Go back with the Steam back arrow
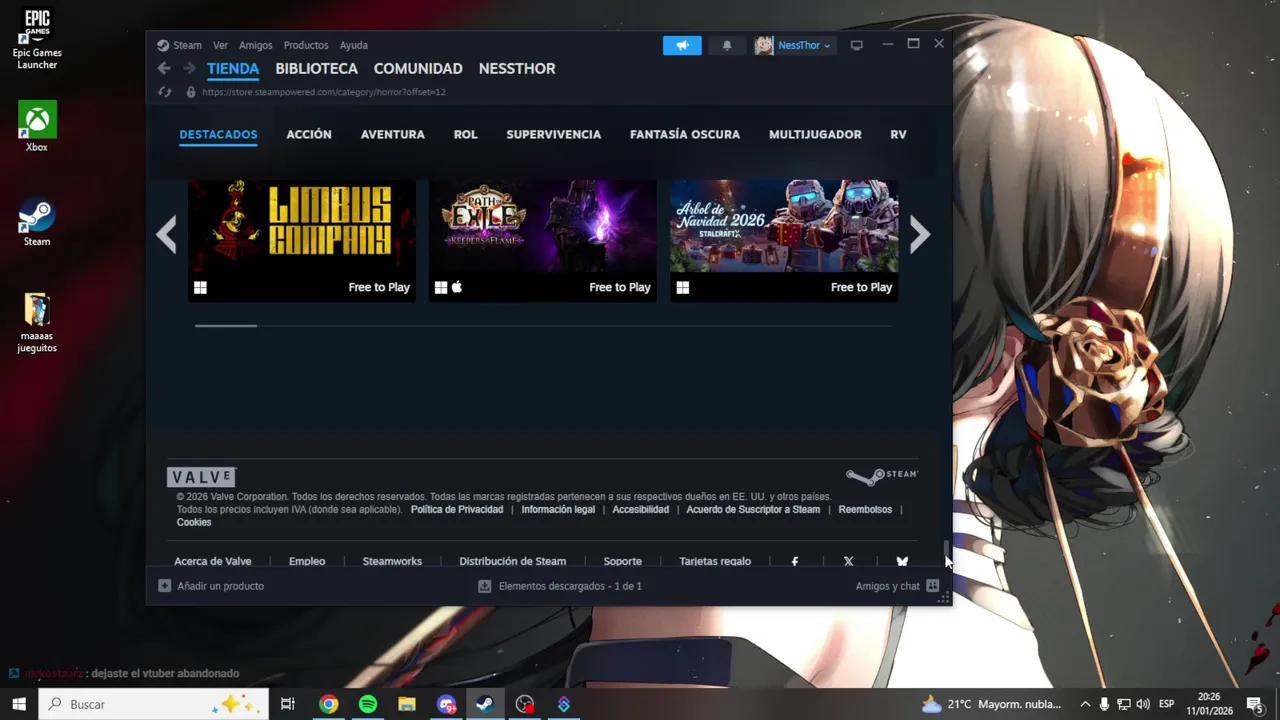1280x720 pixels. (x=164, y=68)
